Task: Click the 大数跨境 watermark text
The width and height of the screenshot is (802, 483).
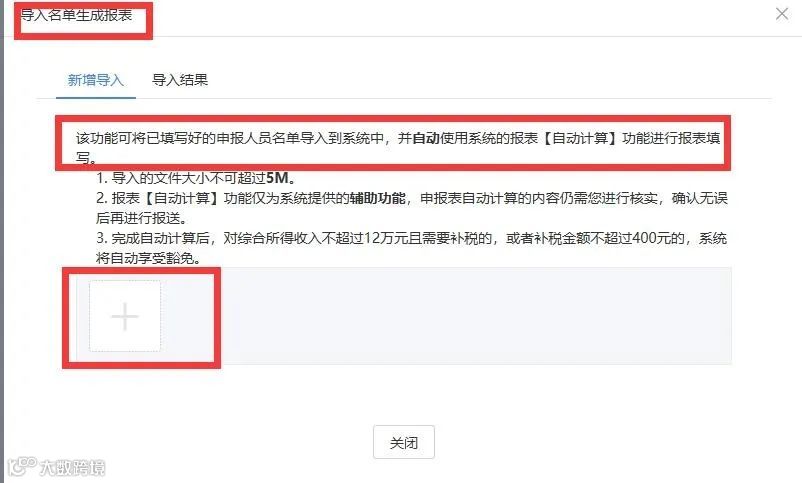Action: [73, 468]
